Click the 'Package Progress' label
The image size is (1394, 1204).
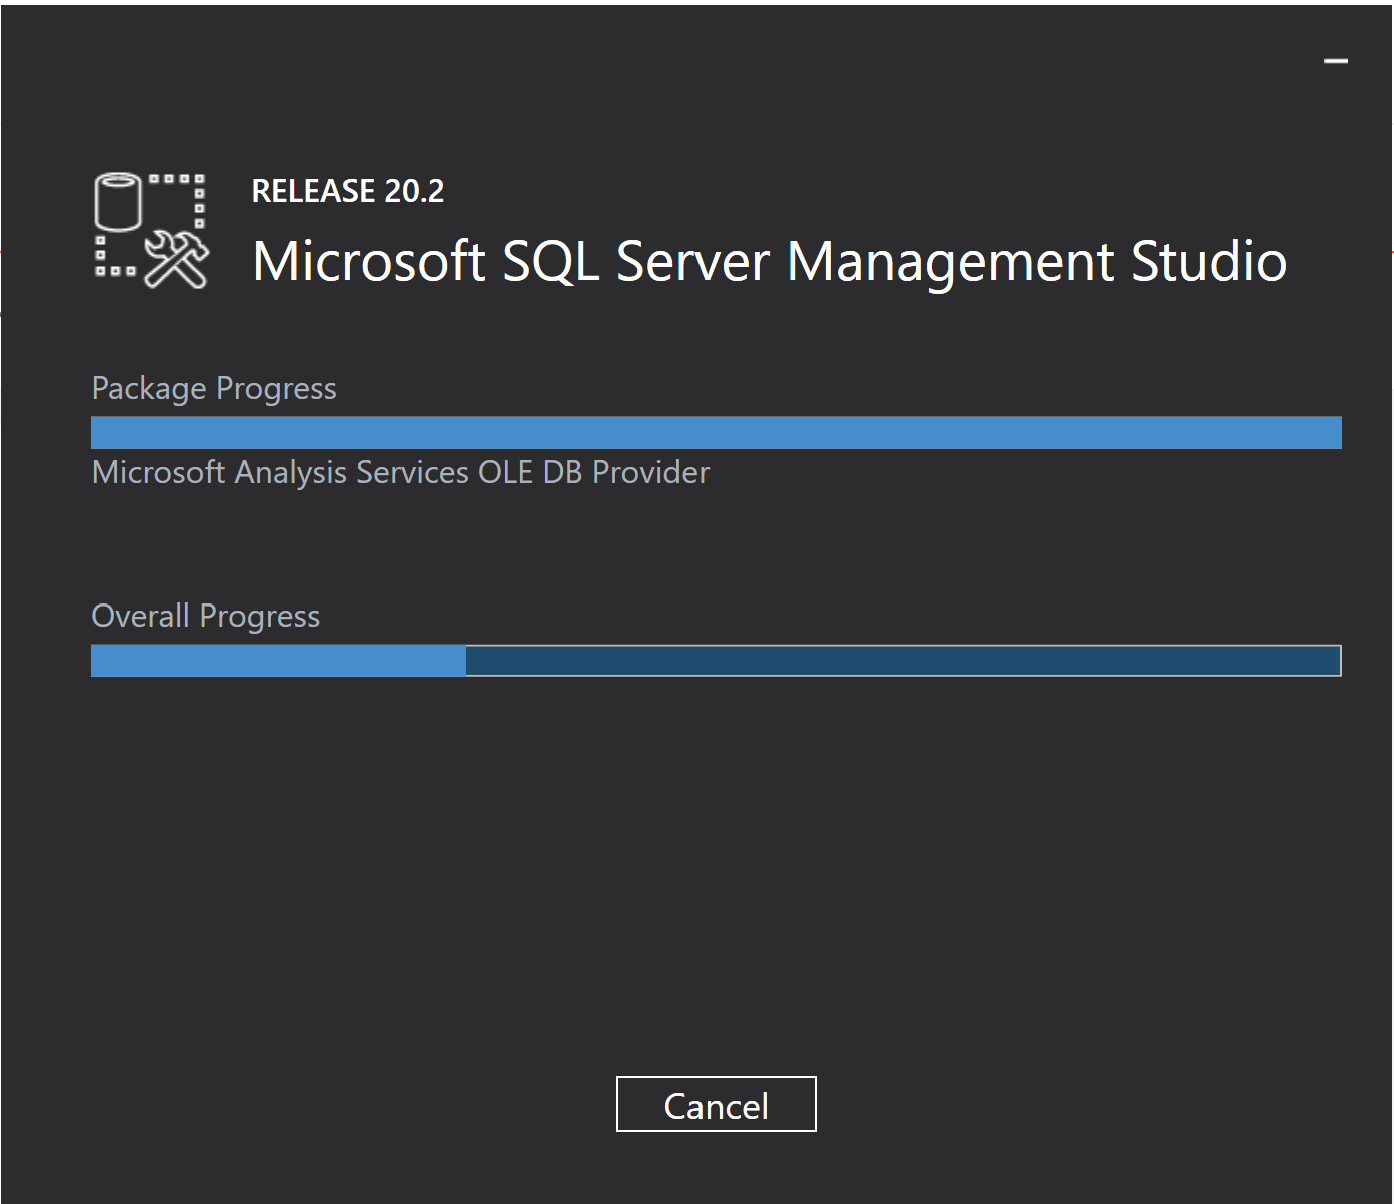click(214, 389)
